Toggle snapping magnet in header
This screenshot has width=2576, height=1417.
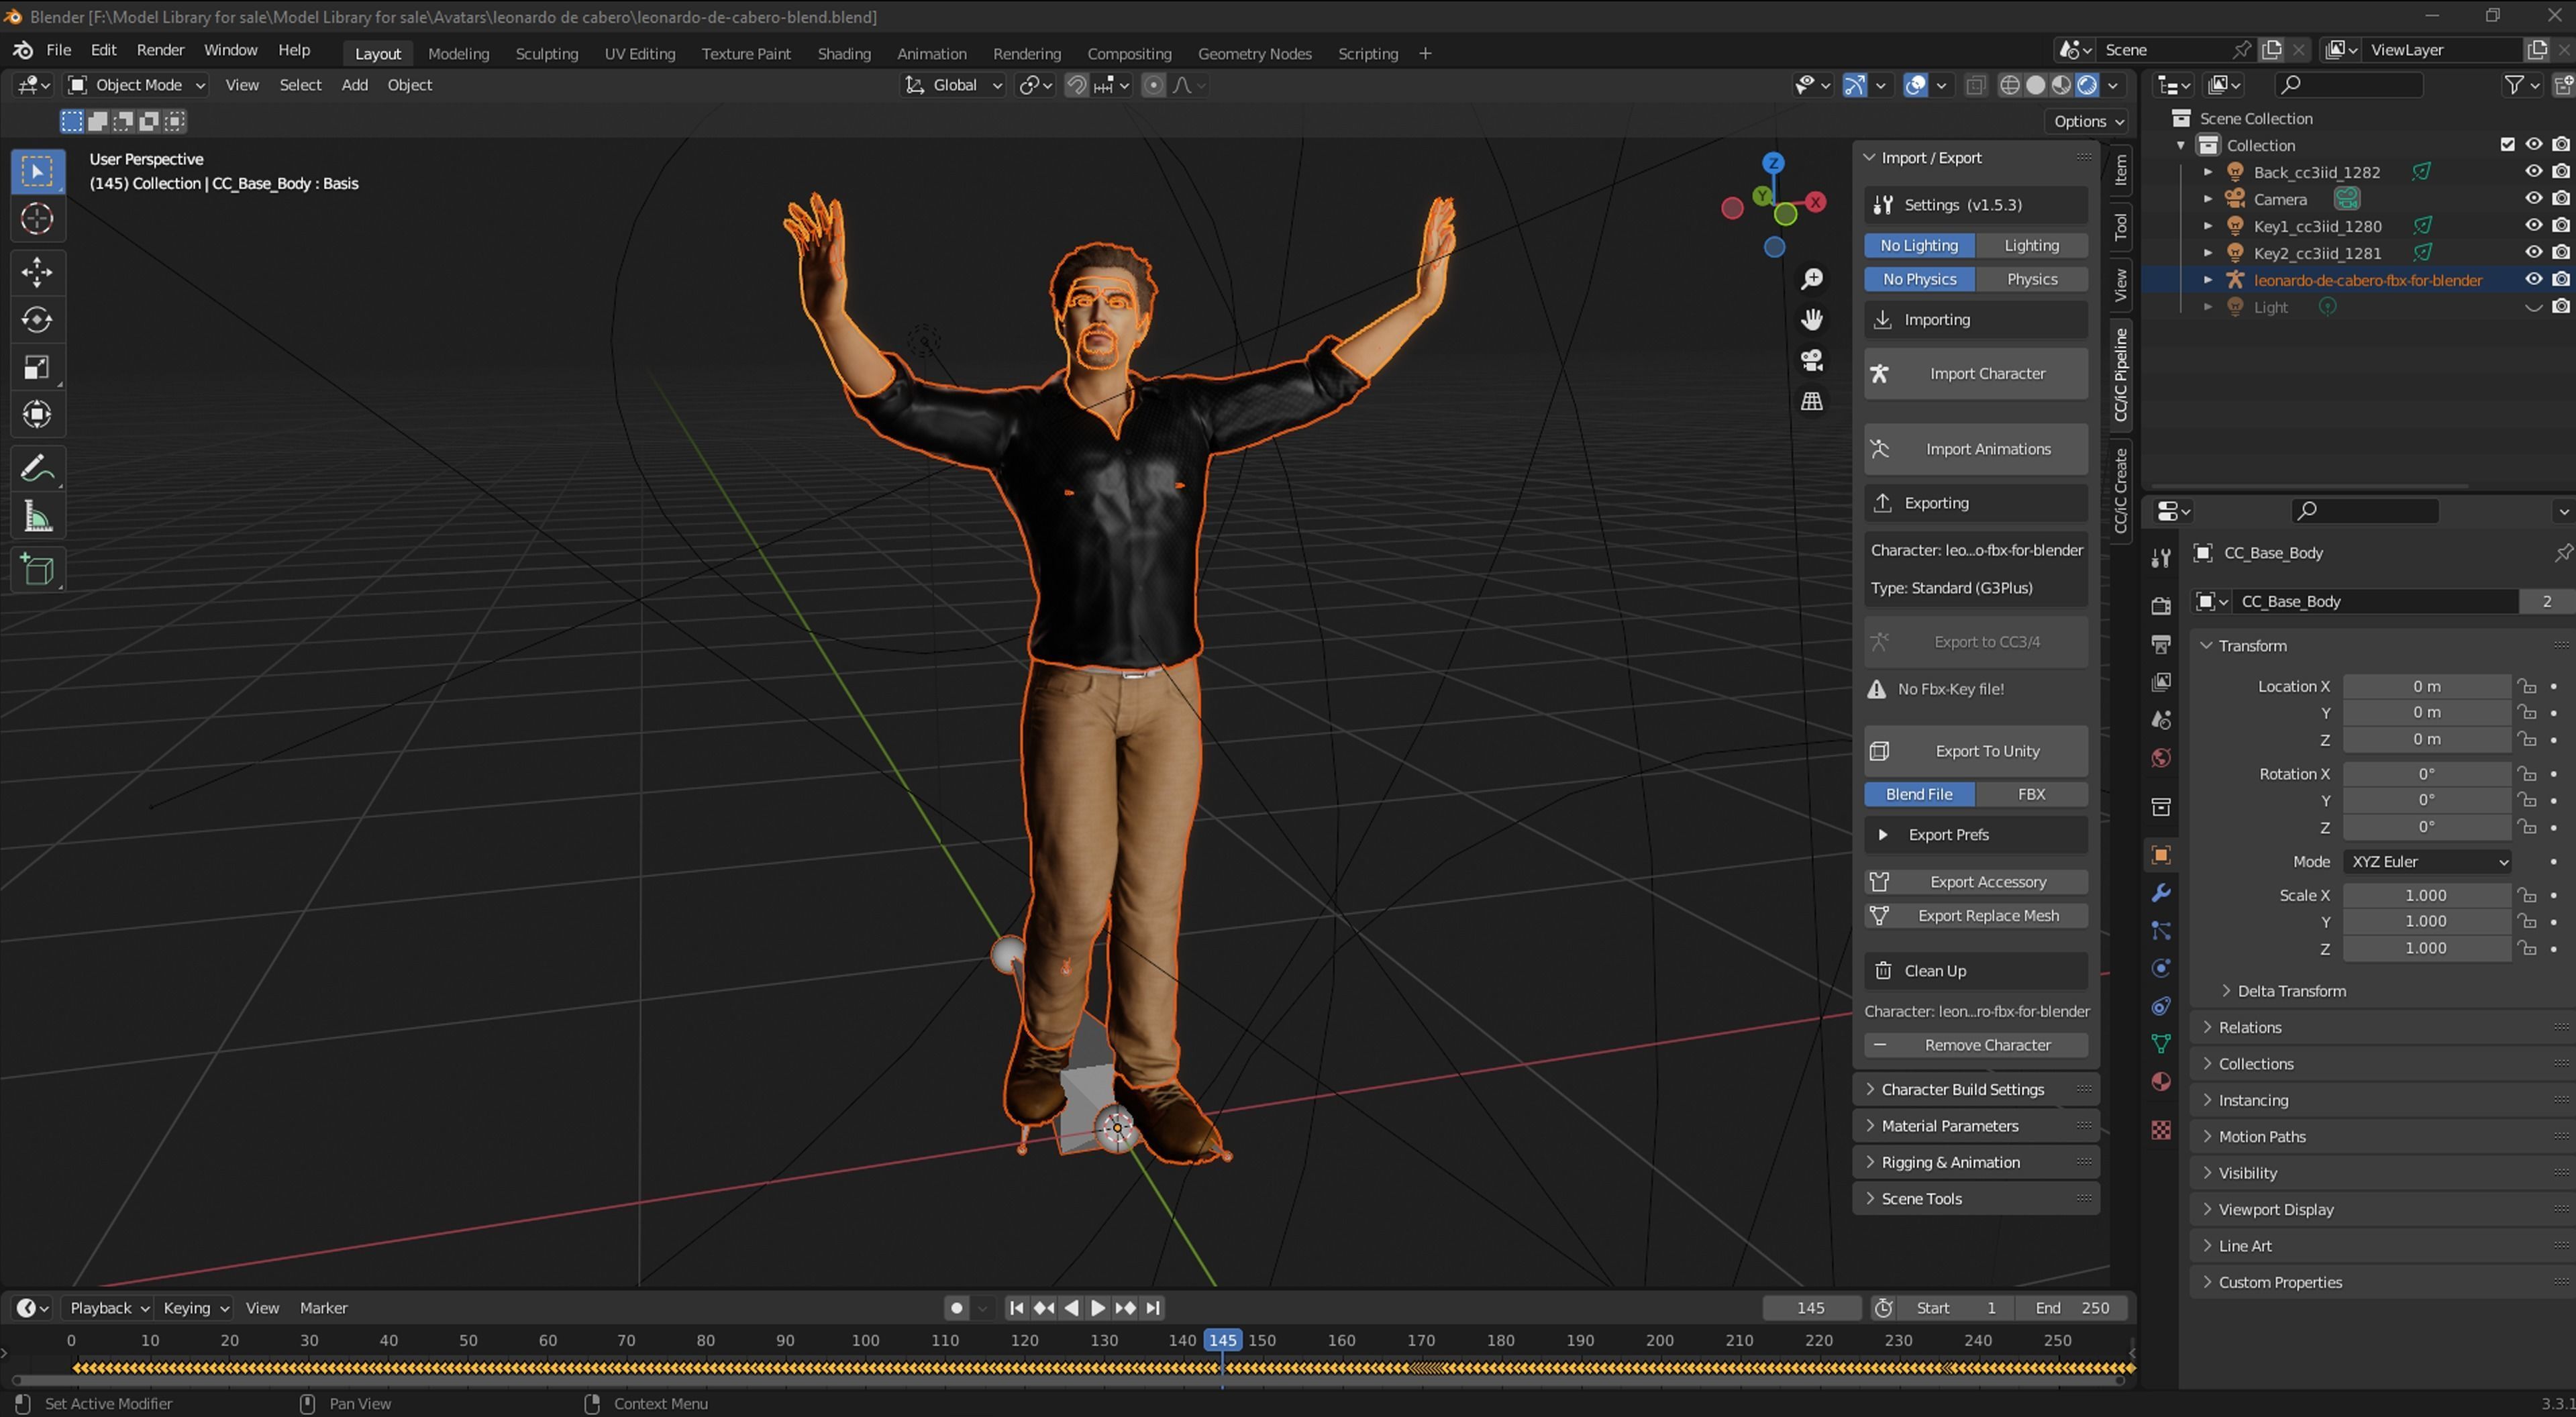pyautogui.click(x=1076, y=85)
